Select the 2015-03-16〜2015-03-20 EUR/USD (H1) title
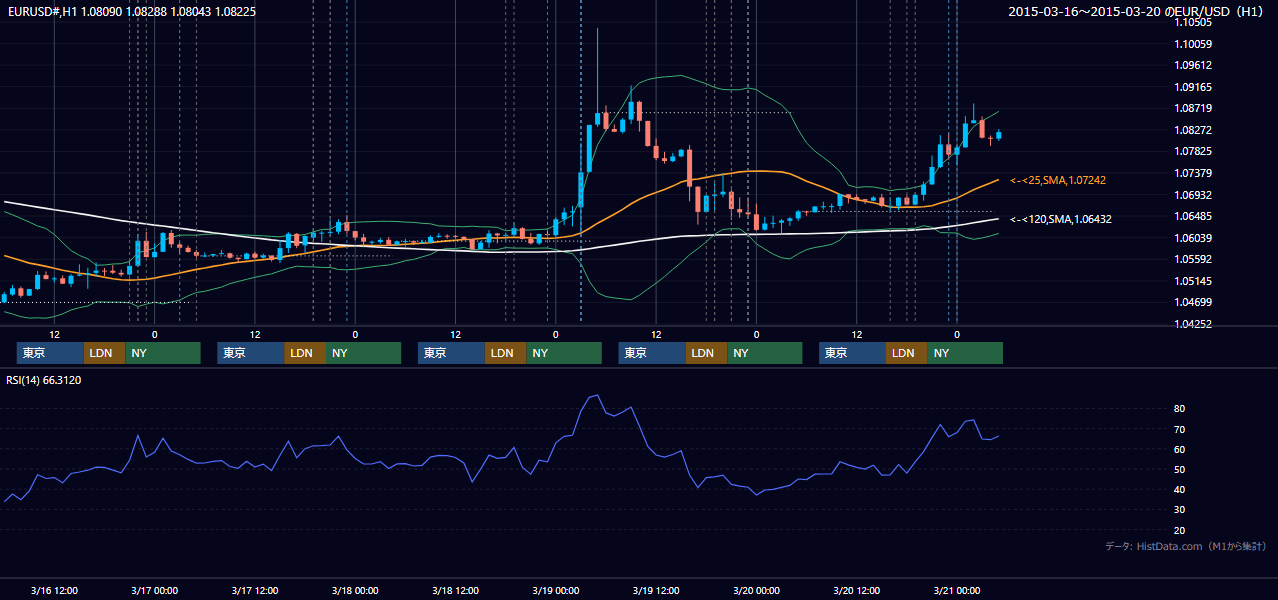Screen dimensions: 1278x600 [1138, 12]
